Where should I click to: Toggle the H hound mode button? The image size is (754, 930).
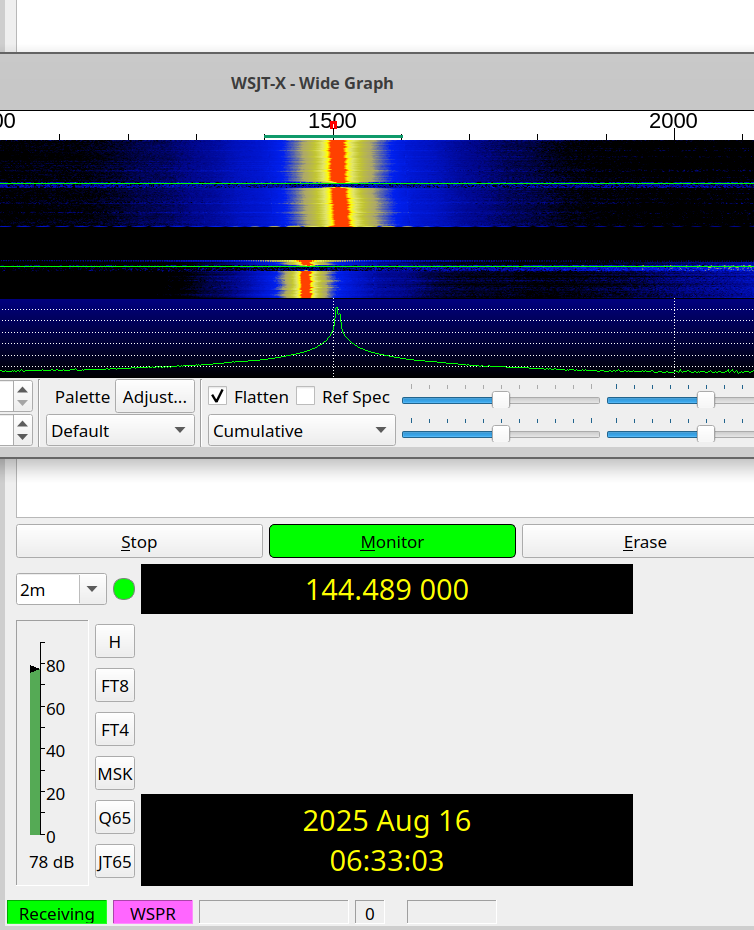pyautogui.click(x=115, y=642)
